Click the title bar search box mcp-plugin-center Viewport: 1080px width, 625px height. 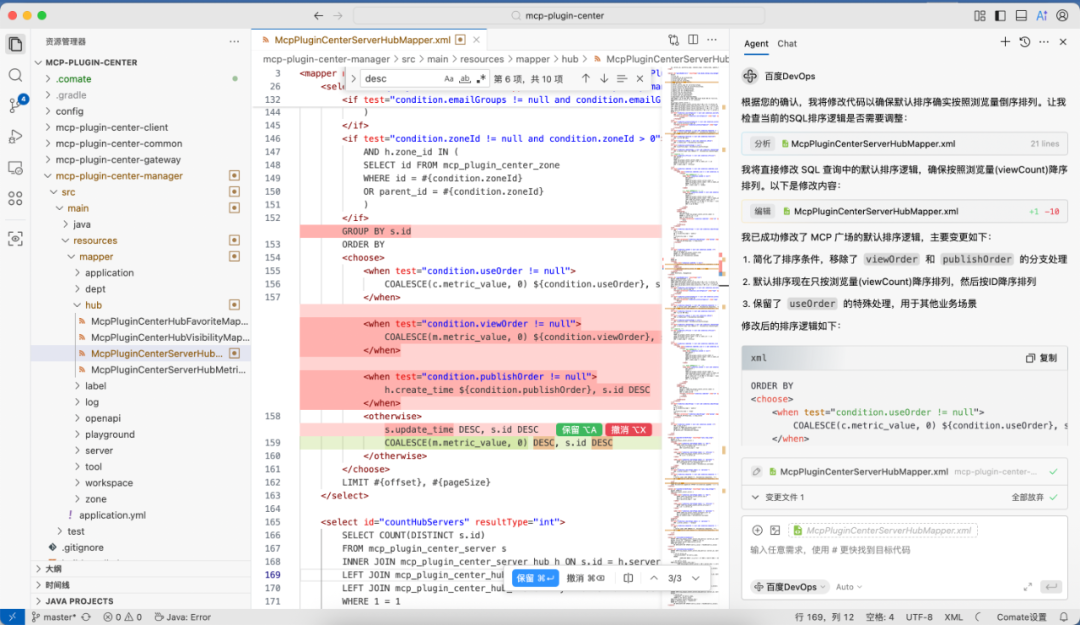[x=558, y=15]
